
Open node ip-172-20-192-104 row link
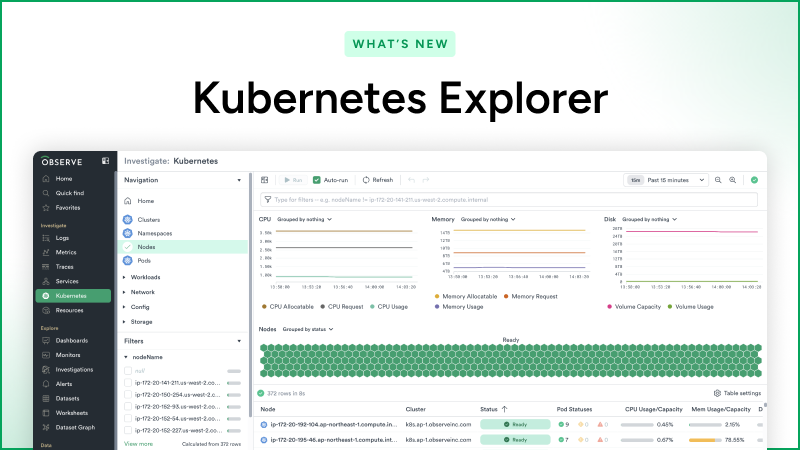pyautogui.click(x=334, y=424)
